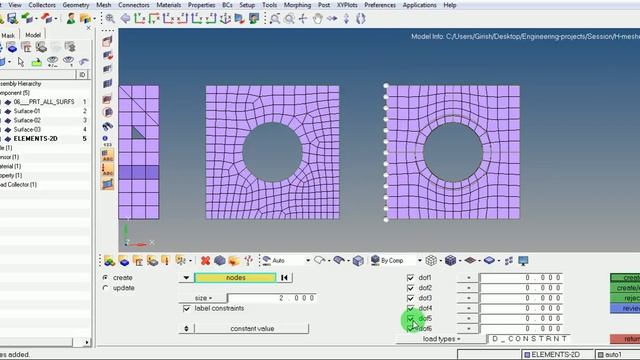Toggle the constant value switch arrows
640x360 pixels.
pyautogui.click(x=187, y=329)
